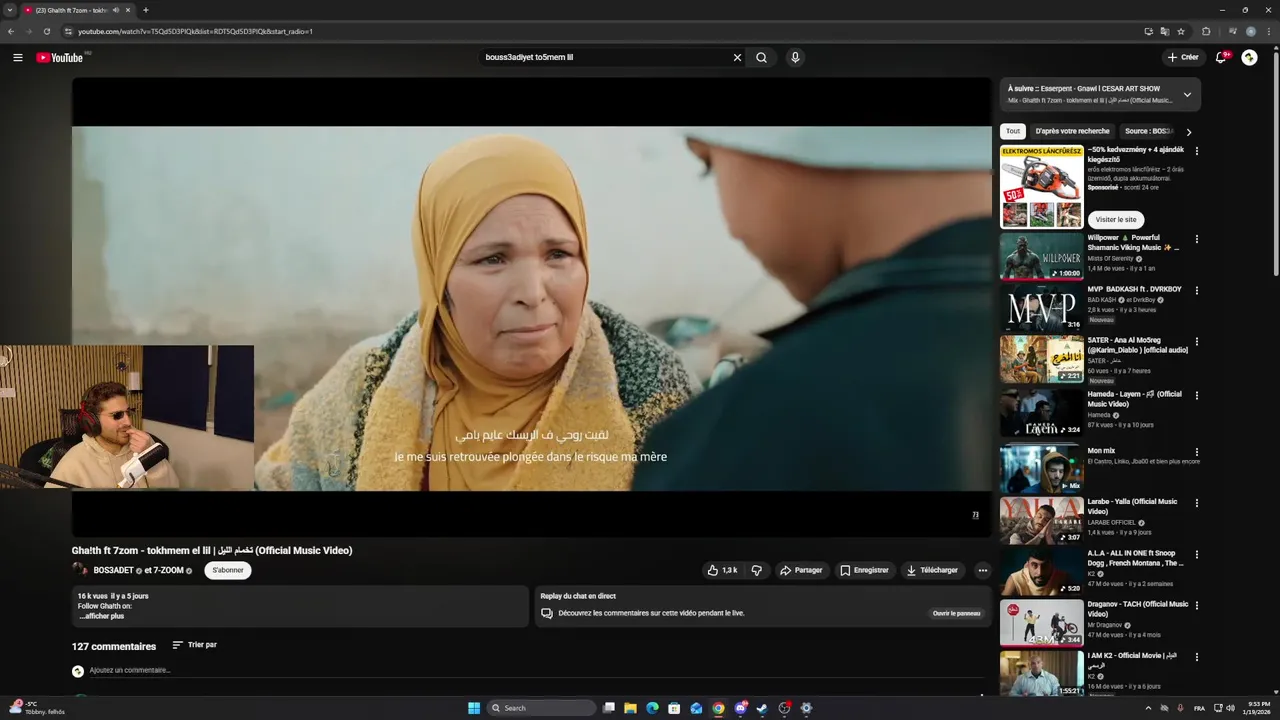Go back in Chrome
The height and width of the screenshot is (720, 1280).
[11, 31]
